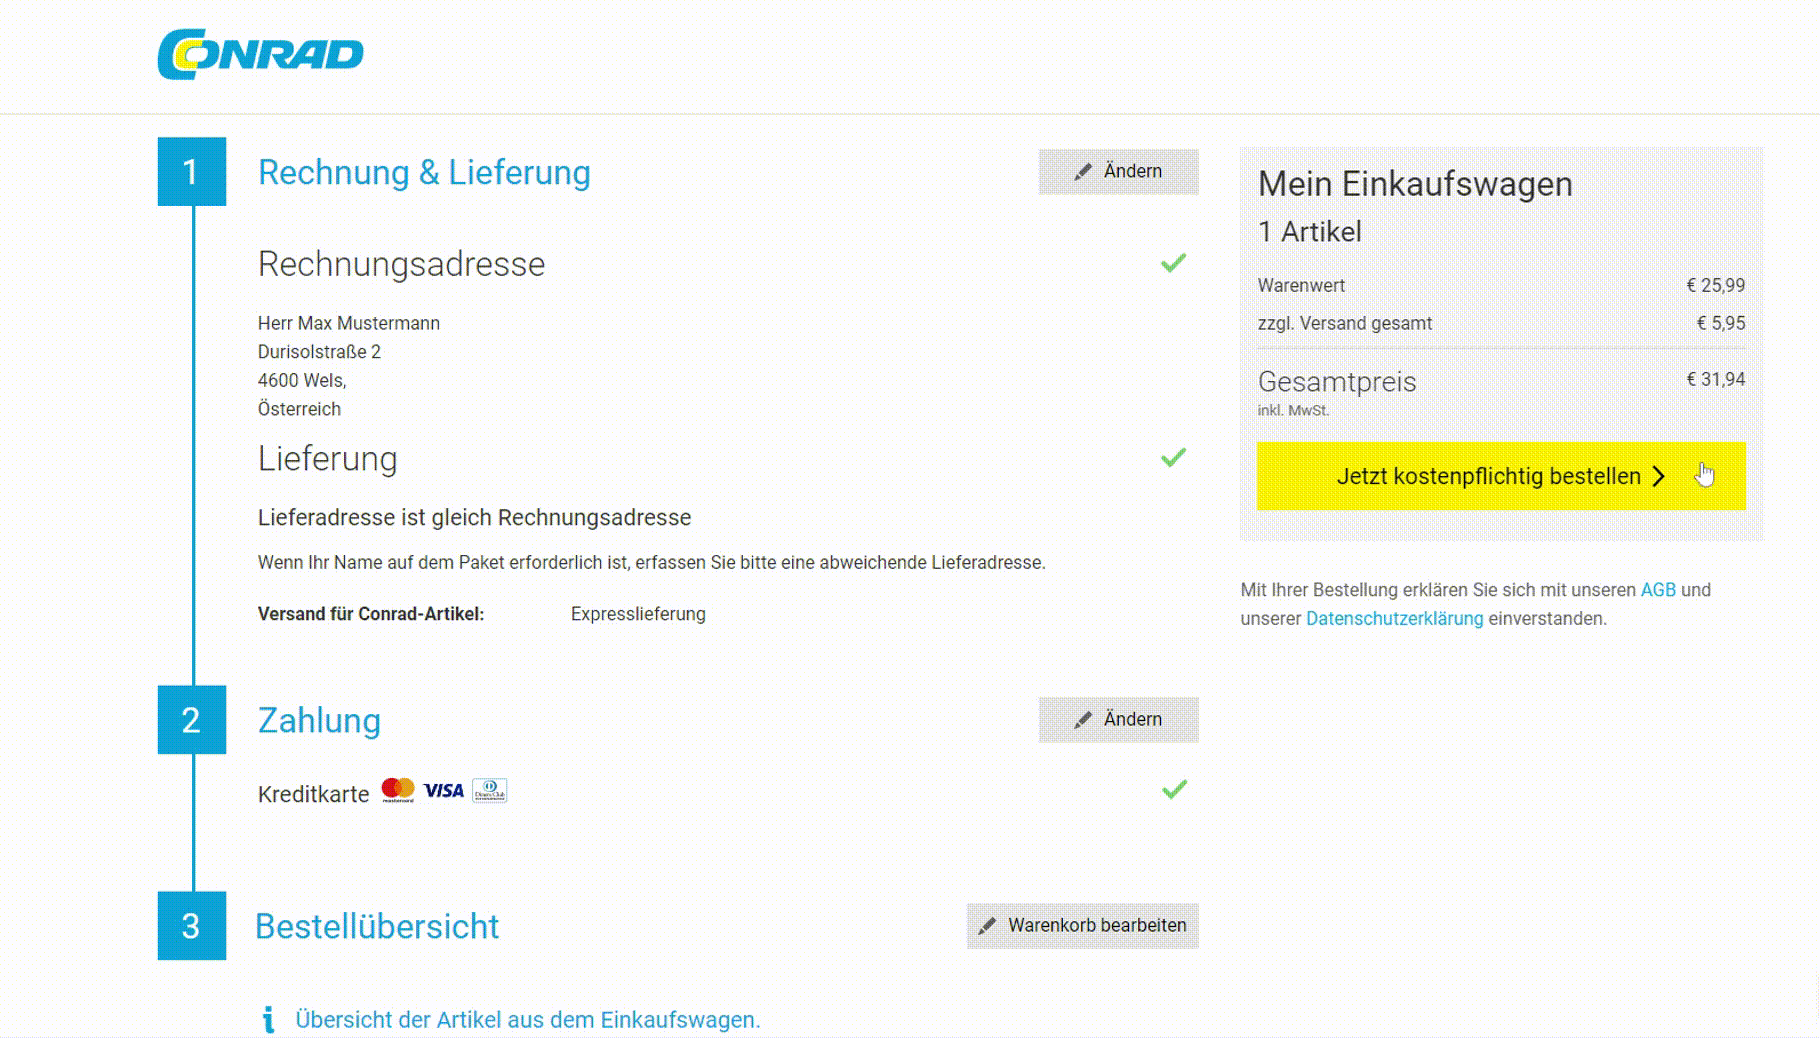Click the Mastercard logo
1820x1038 pixels.
click(398, 790)
